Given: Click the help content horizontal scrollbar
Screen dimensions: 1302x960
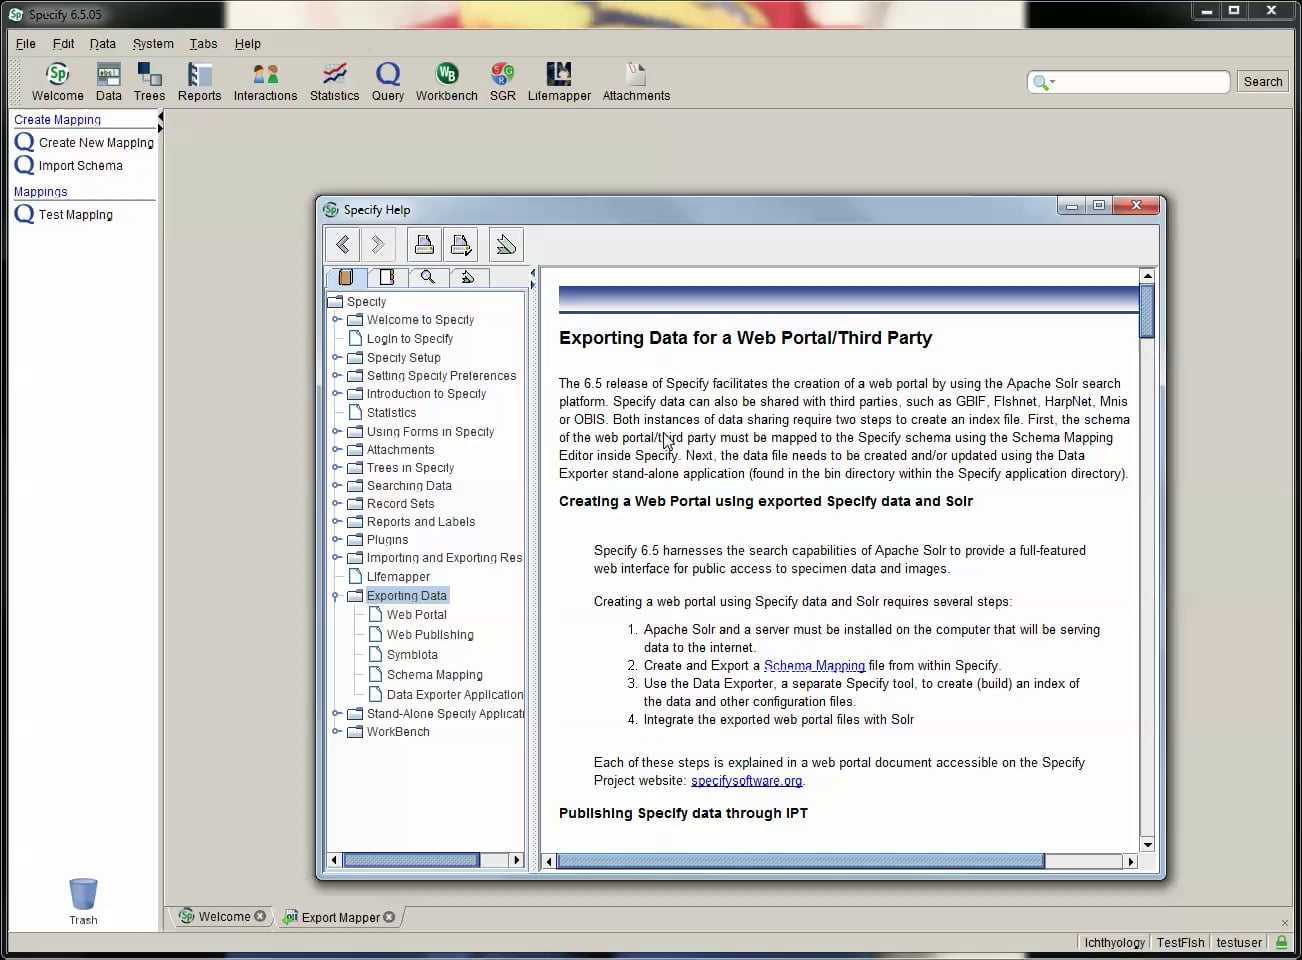Looking at the screenshot, I should [x=800, y=861].
